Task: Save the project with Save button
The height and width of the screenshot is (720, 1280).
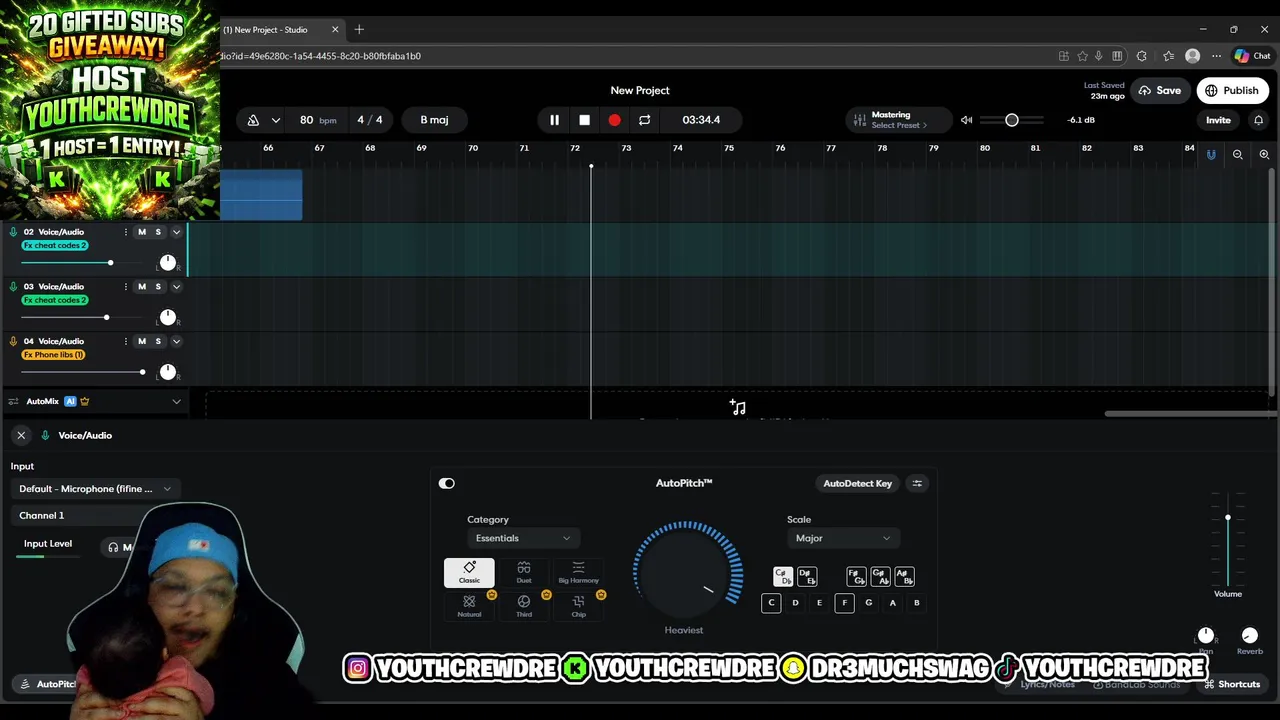Action: click(1159, 90)
